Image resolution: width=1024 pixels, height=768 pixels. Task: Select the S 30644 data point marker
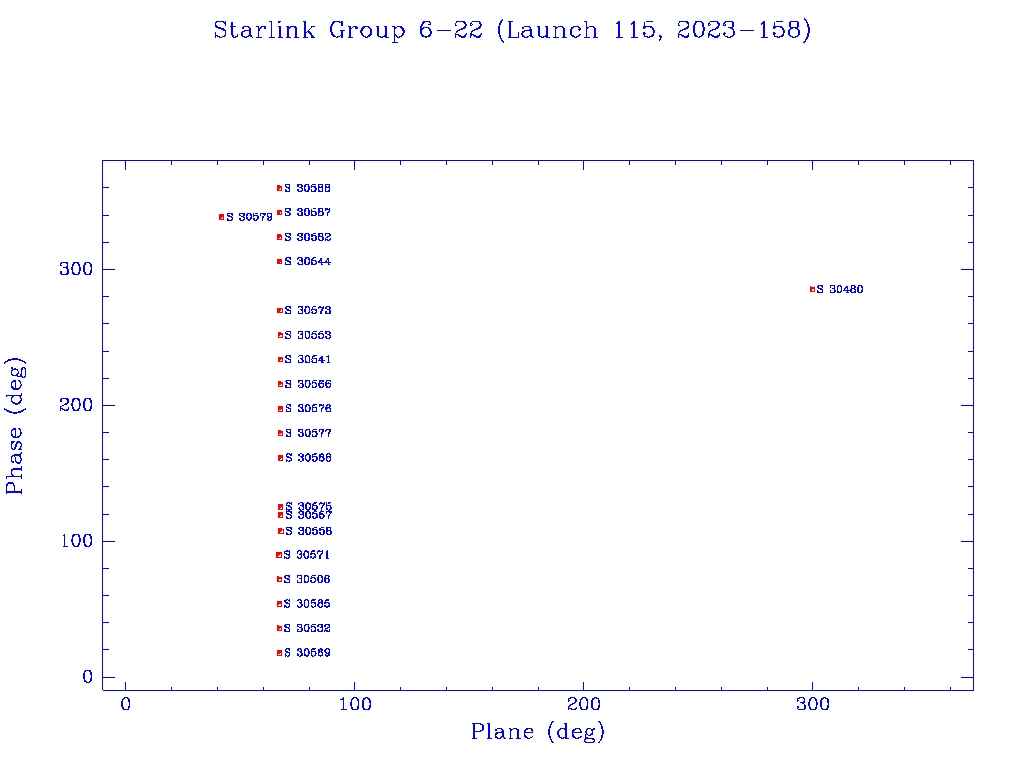pos(280,262)
